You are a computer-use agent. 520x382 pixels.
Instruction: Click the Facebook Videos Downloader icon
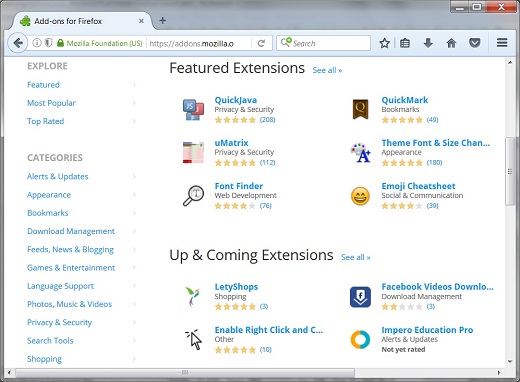click(x=360, y=297)
